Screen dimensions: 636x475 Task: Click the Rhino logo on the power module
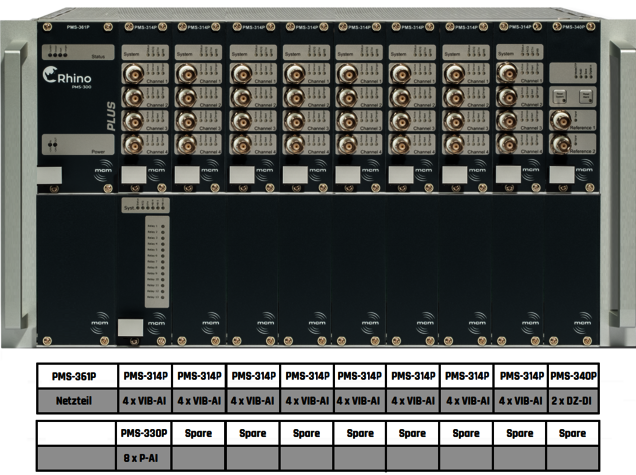pyautogui.click(x=64, y=77)
